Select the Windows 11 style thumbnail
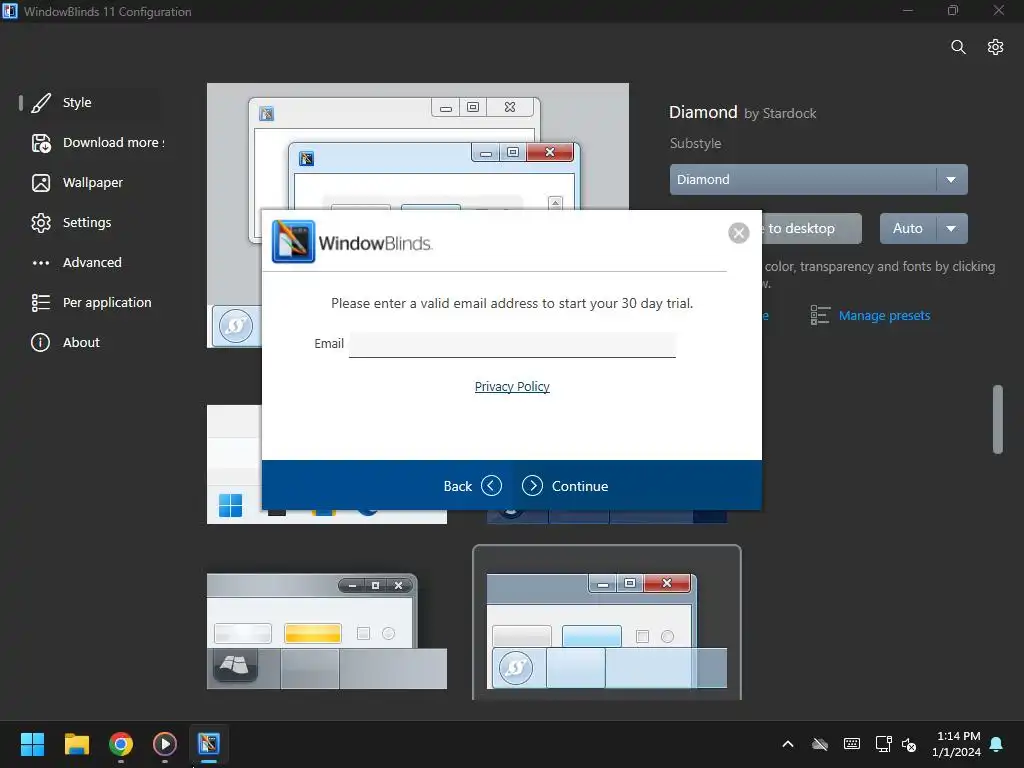Screen dimensions: 1024x768 [234, 464]
